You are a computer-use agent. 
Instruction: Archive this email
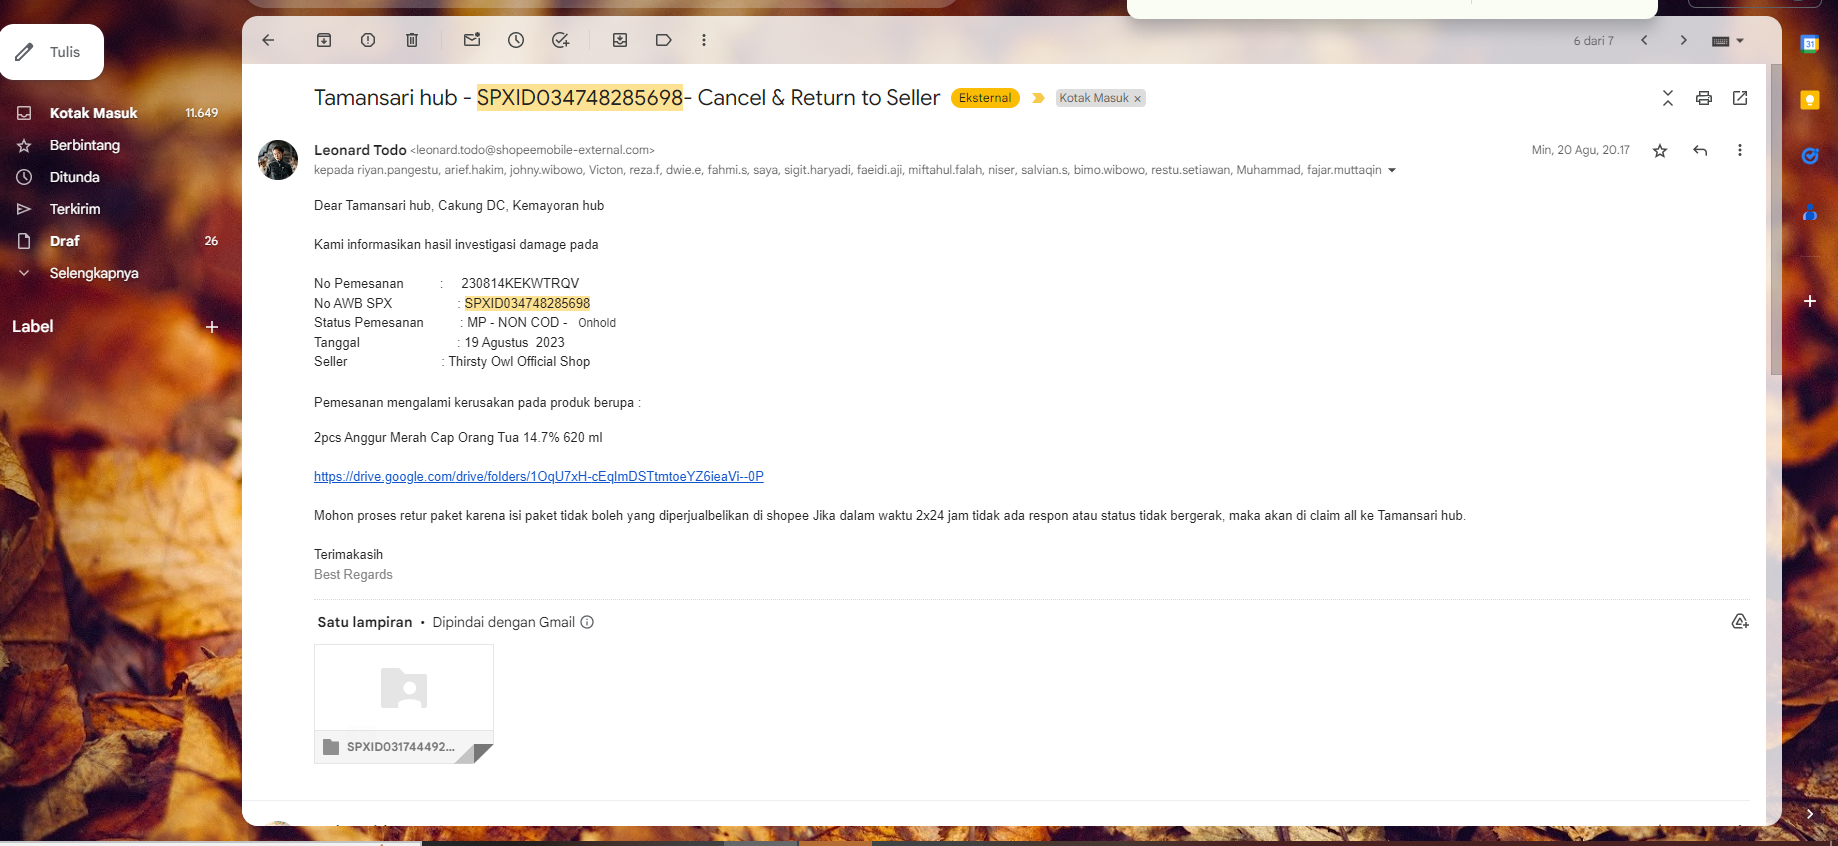(x=324, y=40)
